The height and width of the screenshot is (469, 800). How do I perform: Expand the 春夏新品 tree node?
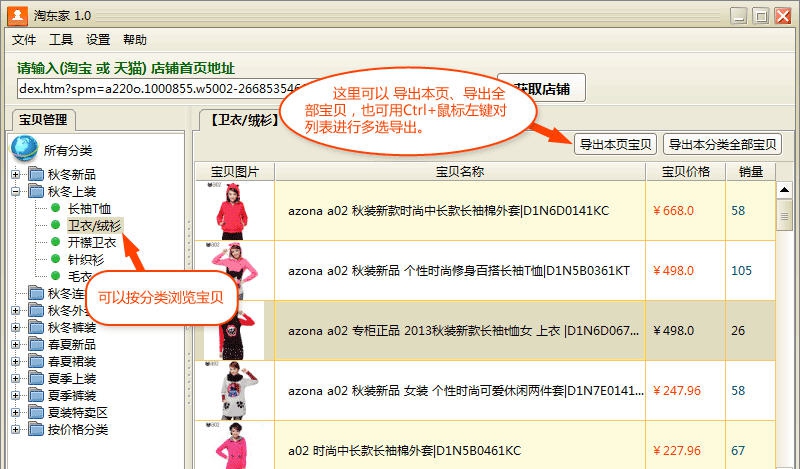pyautogui.click(x=15, y=344)
